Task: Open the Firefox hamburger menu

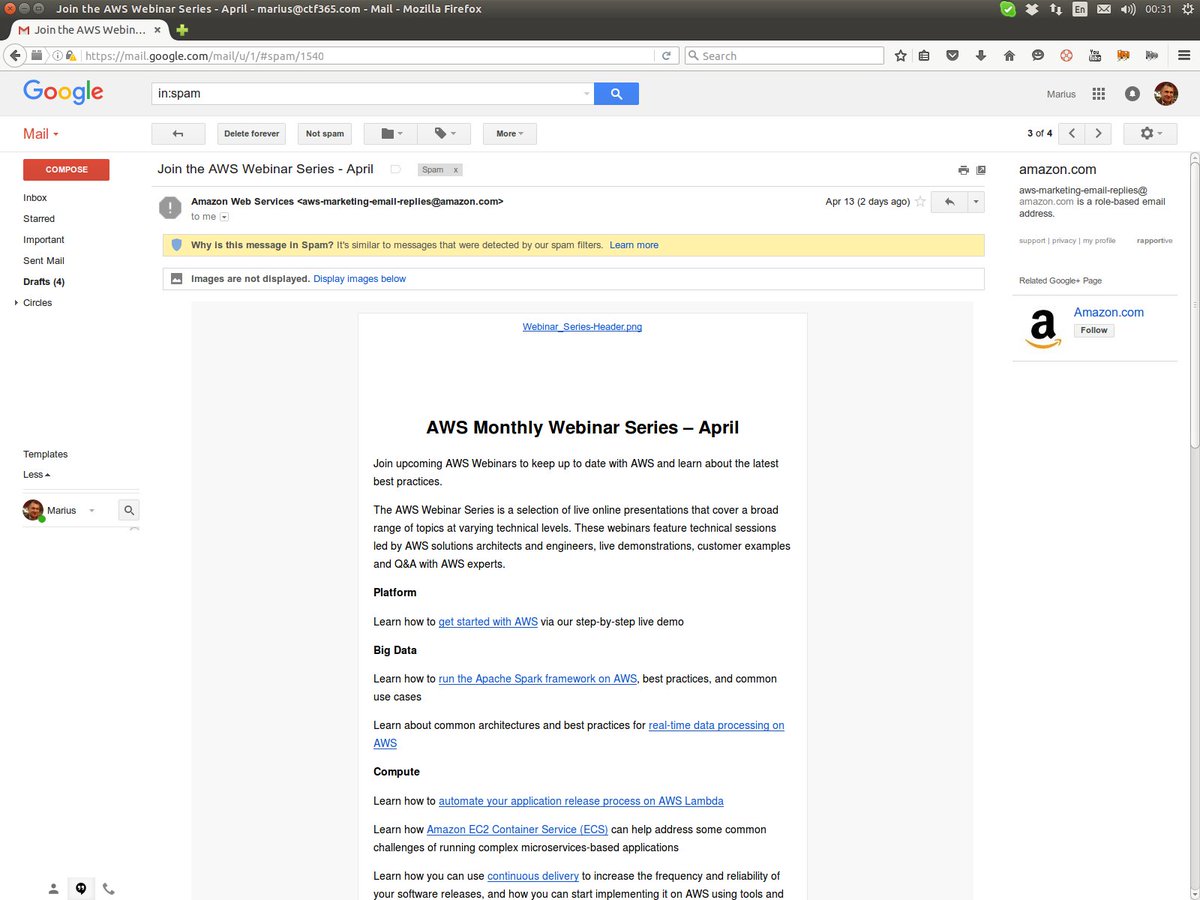Action: point(1183,56)
